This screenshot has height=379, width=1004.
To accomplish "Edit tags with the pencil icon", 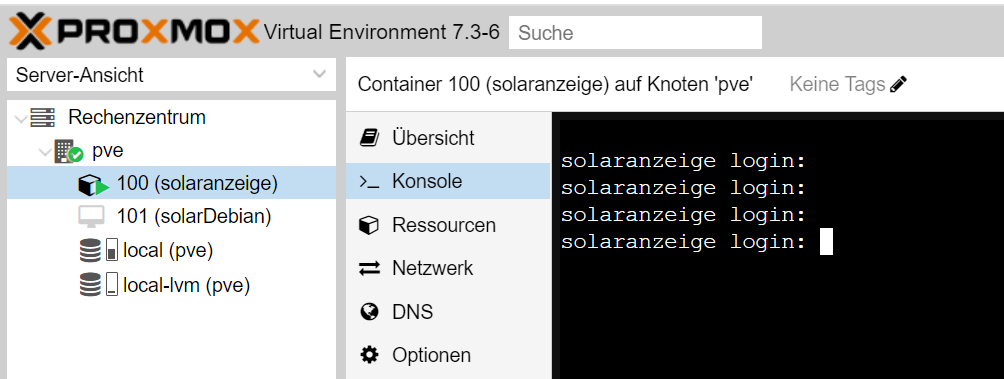I will pos(898,84).
